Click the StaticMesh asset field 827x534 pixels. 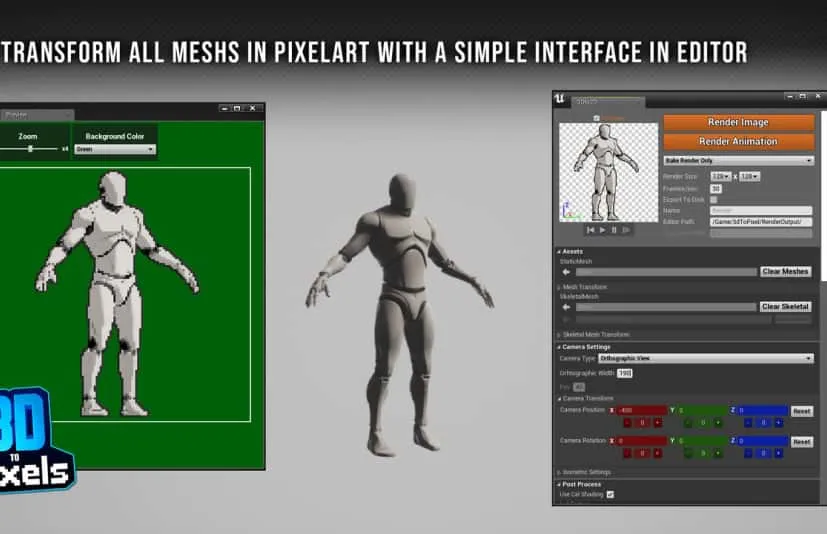click(666, 272)
